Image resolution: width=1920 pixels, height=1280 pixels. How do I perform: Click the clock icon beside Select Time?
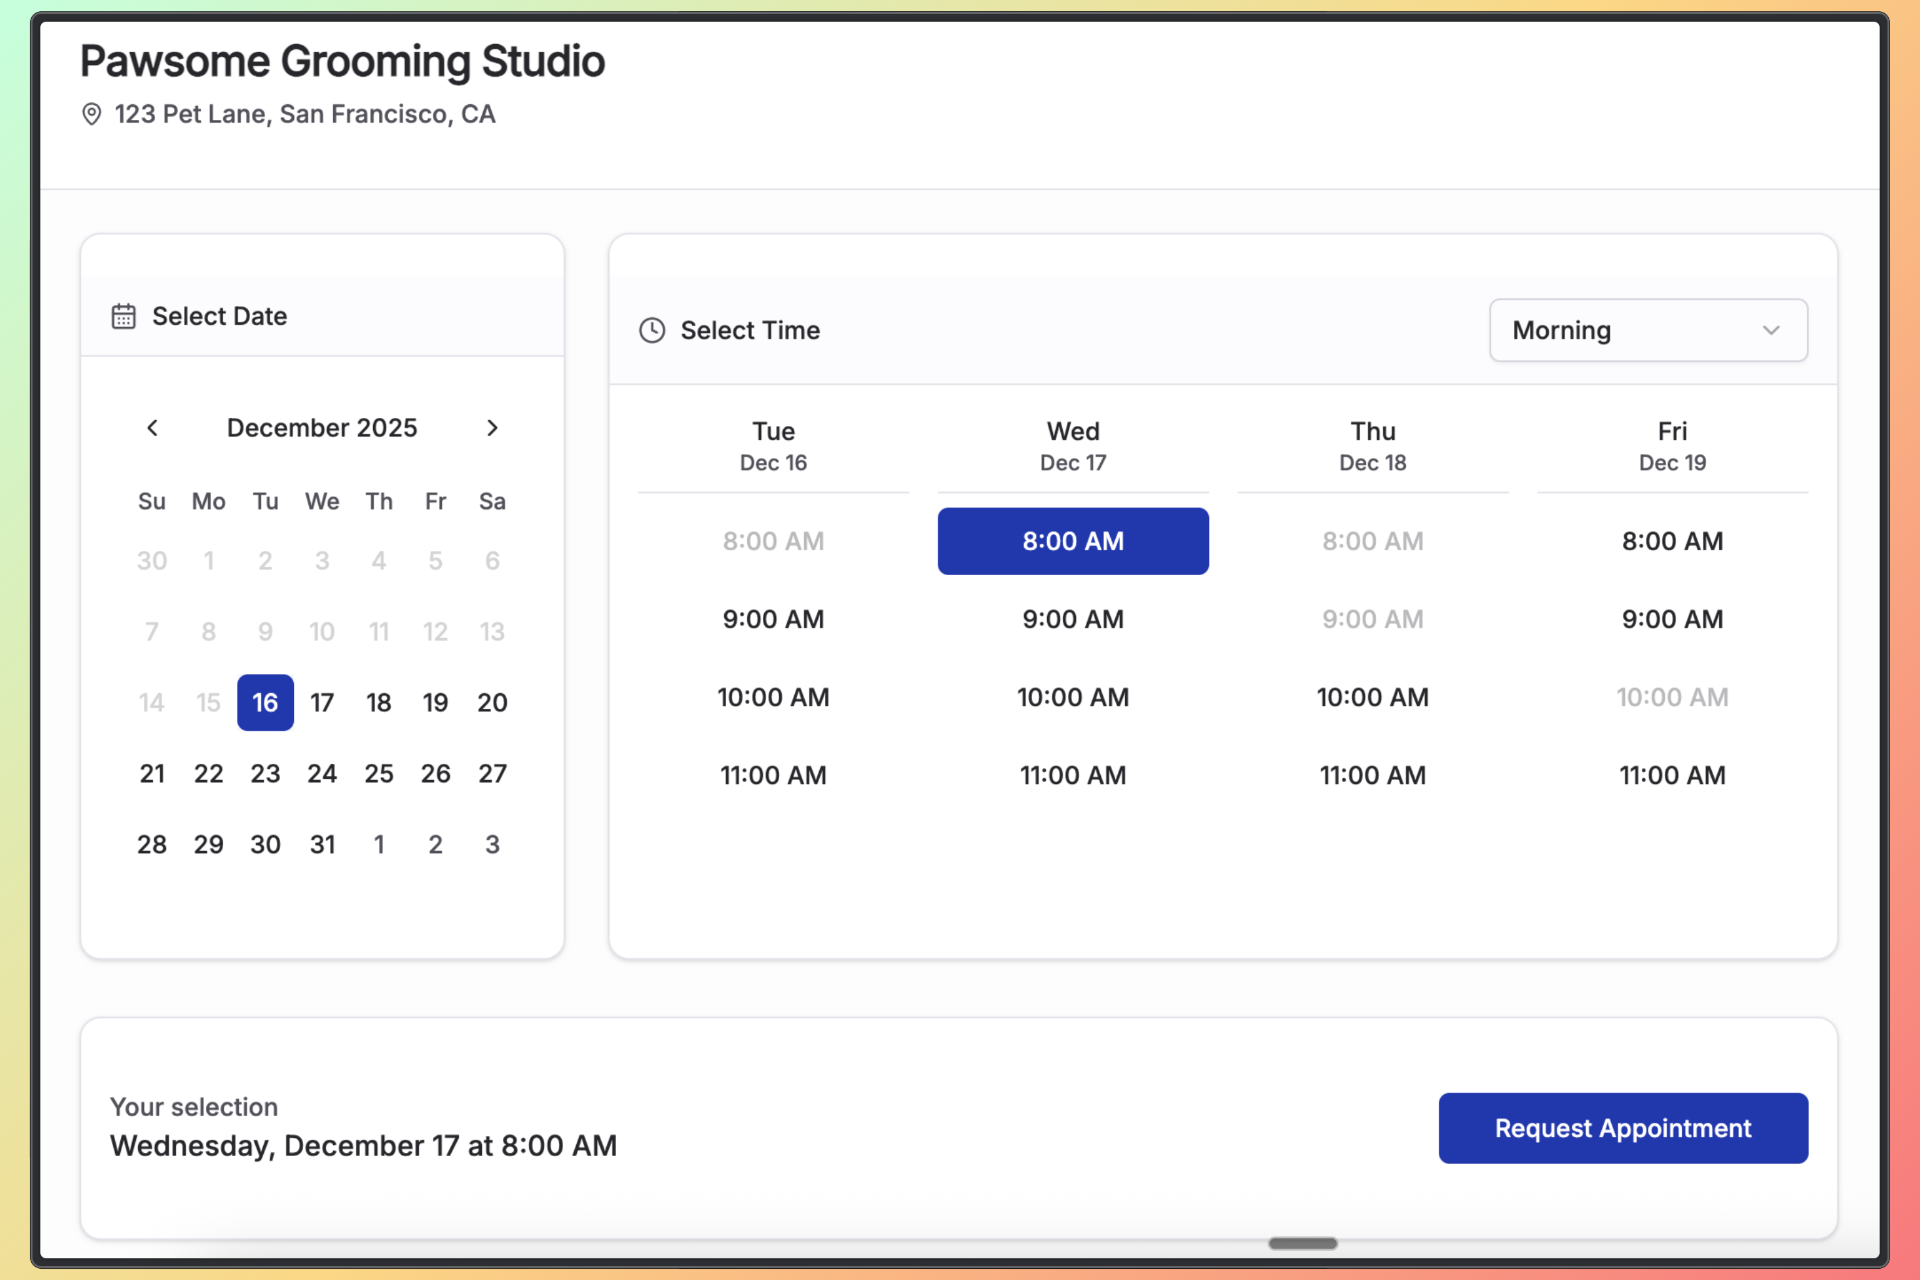[x=652, y=330]
